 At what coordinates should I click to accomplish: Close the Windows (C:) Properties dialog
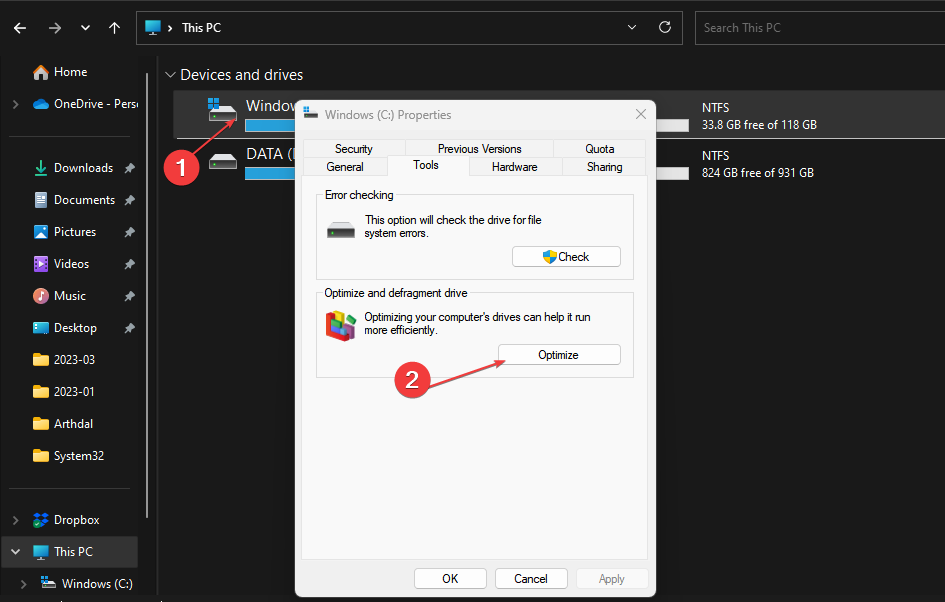[x=641, y=114]
